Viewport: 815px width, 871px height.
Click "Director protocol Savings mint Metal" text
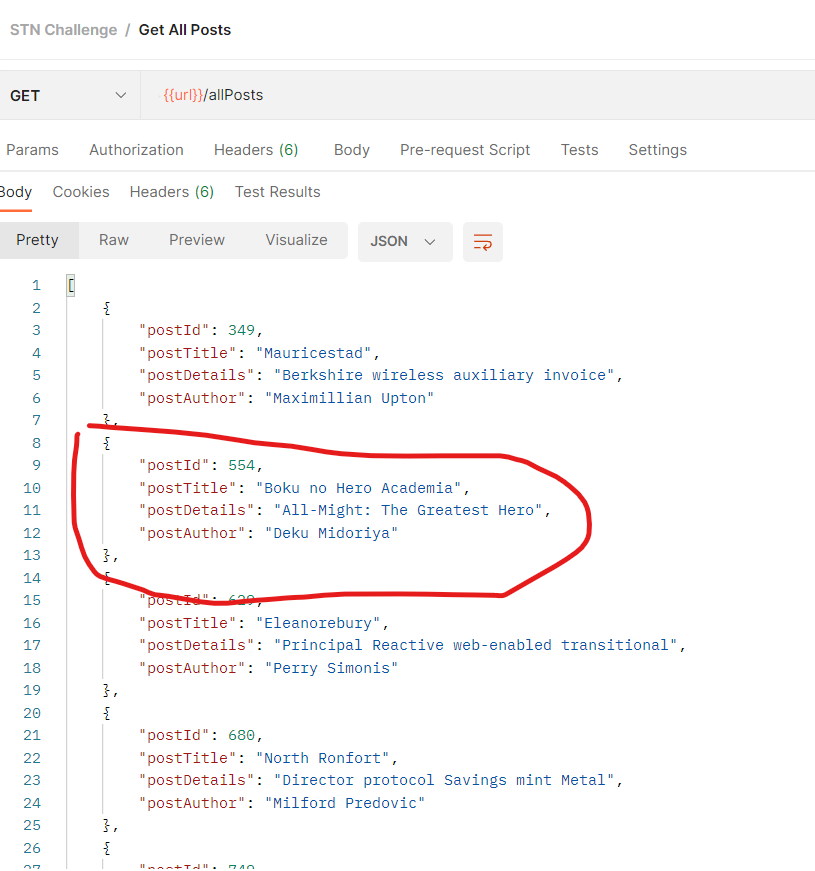tap(444, 780)
